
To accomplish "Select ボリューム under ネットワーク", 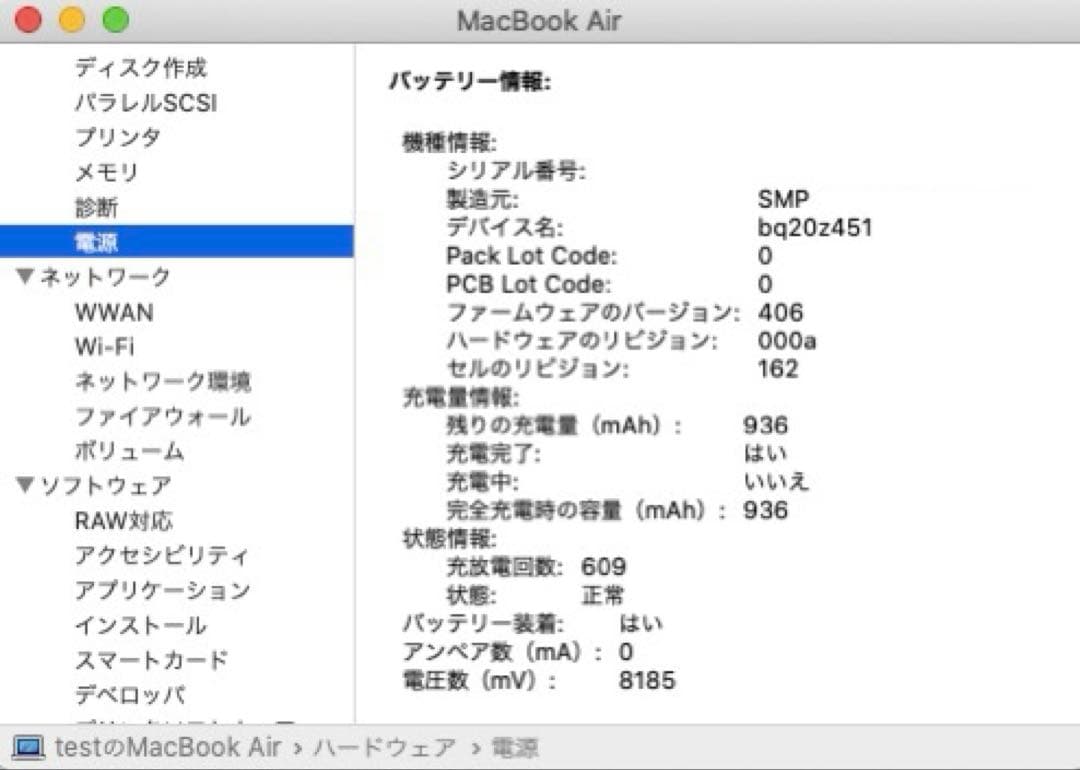I will click(x=129, y=452).
